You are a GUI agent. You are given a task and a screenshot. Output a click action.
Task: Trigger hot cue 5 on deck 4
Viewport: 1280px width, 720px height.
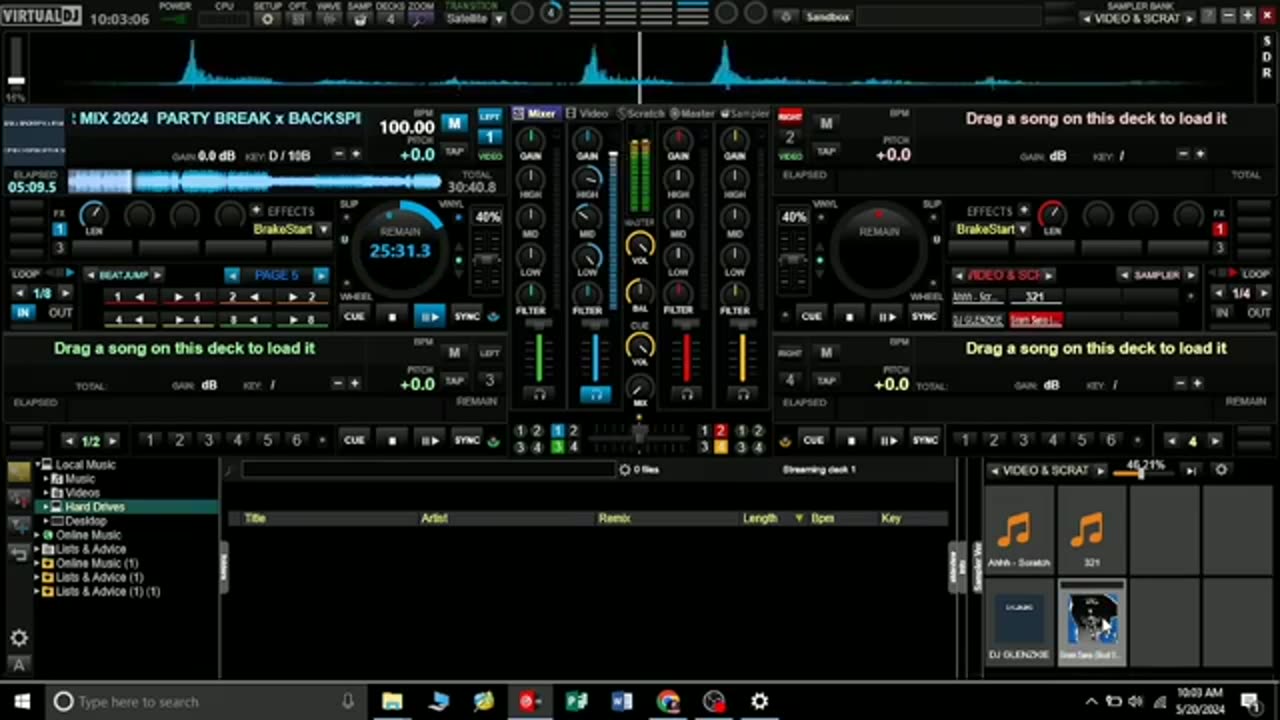[x=1081, y=440]
